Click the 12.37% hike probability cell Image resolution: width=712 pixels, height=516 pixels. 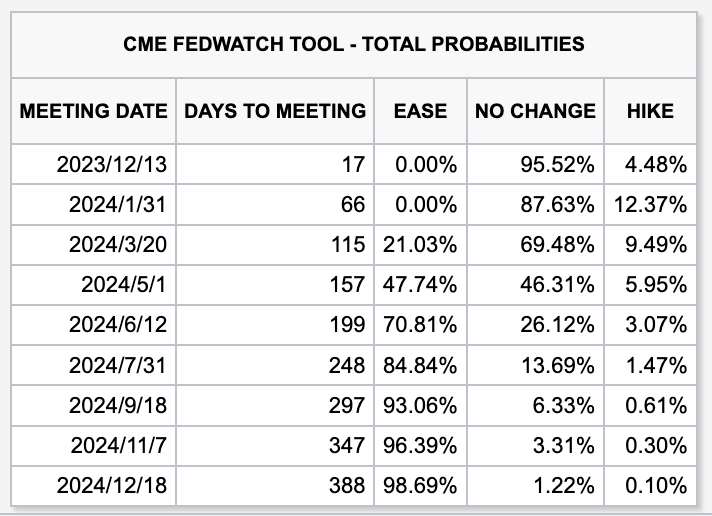click(649, 204)
